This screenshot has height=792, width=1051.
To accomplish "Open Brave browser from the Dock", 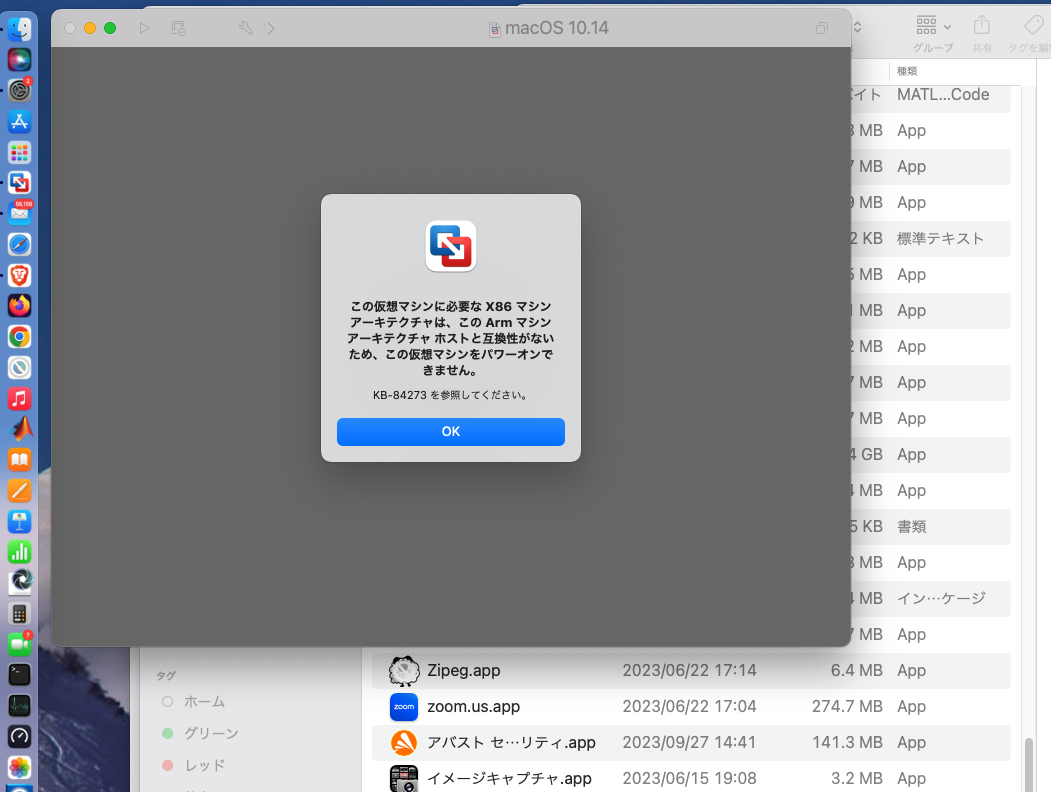I will pyautogui.click(x=19, y=275).
